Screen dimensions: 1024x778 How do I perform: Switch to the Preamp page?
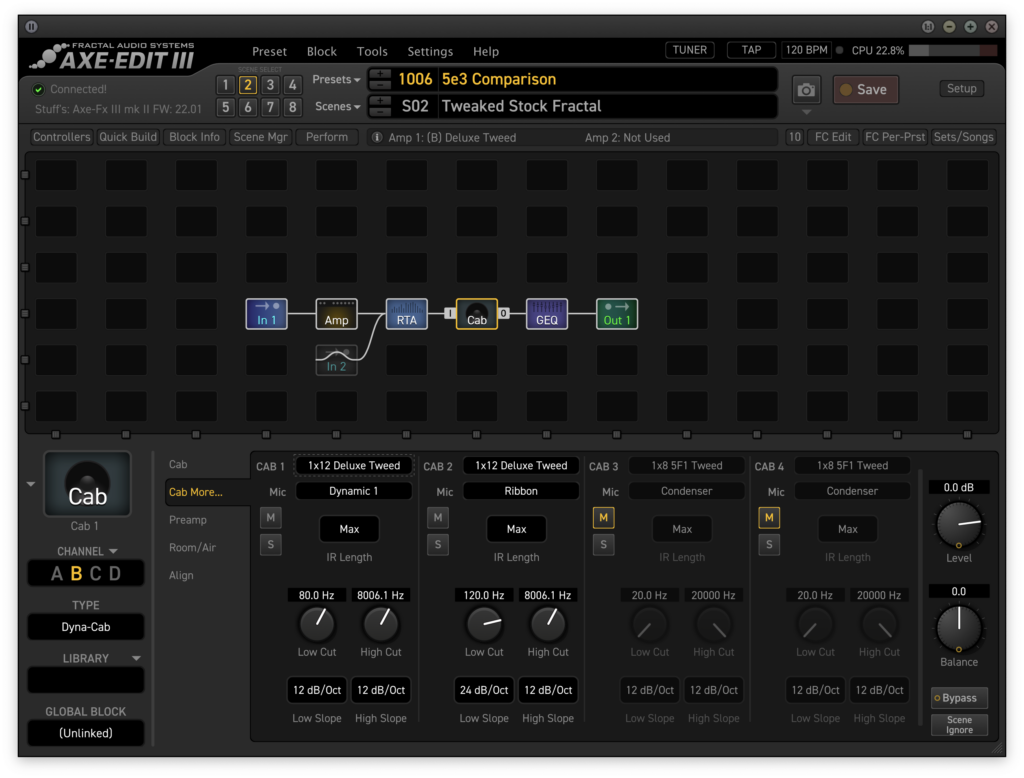(x=188, y=520)
